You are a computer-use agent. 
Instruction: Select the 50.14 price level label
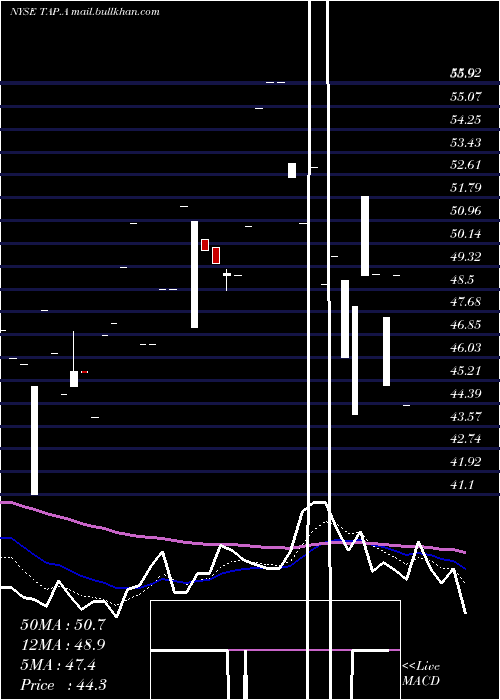click(466, 233)
